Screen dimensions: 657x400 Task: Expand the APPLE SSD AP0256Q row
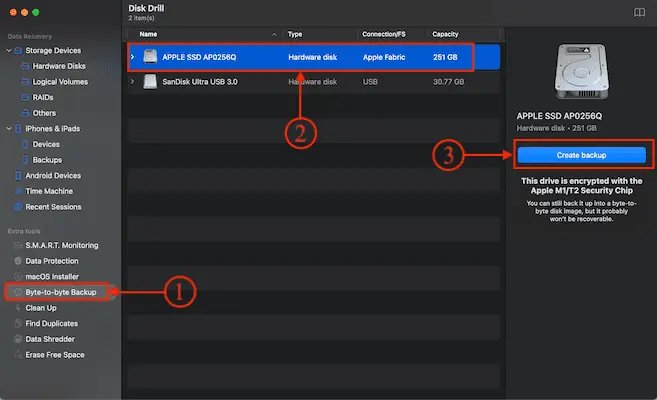point(133,57)
